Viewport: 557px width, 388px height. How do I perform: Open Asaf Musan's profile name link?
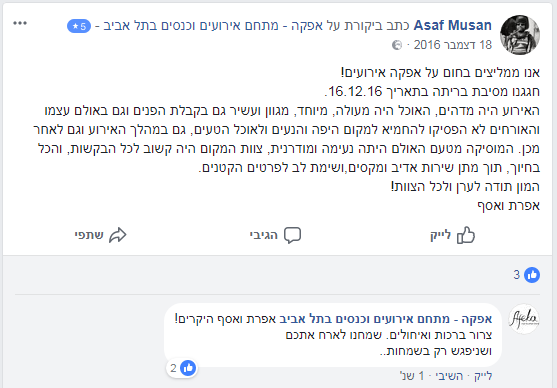pos(453,26)
